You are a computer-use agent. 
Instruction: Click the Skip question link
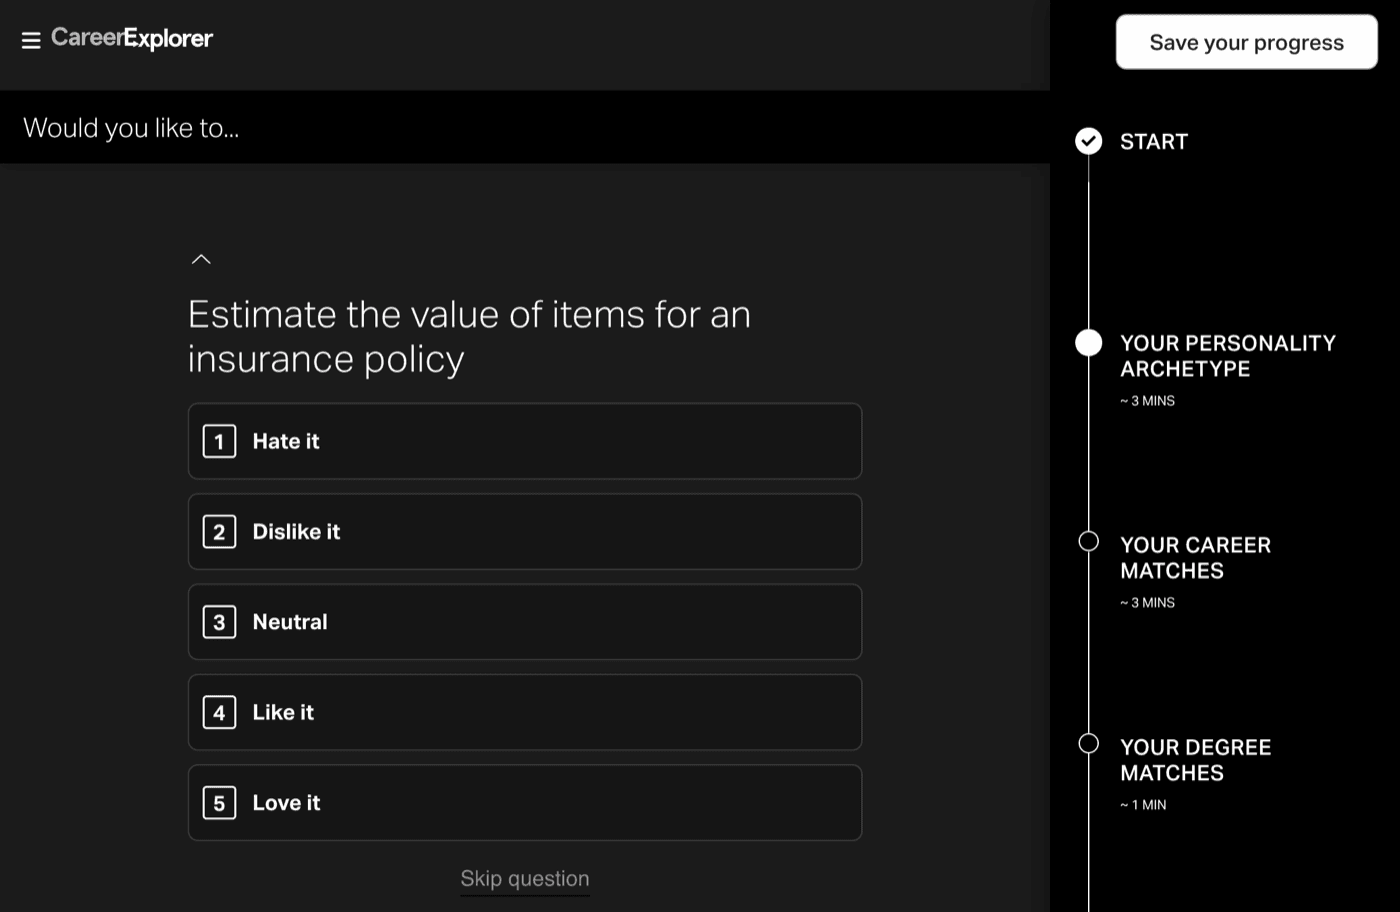(x=525, y=879)
